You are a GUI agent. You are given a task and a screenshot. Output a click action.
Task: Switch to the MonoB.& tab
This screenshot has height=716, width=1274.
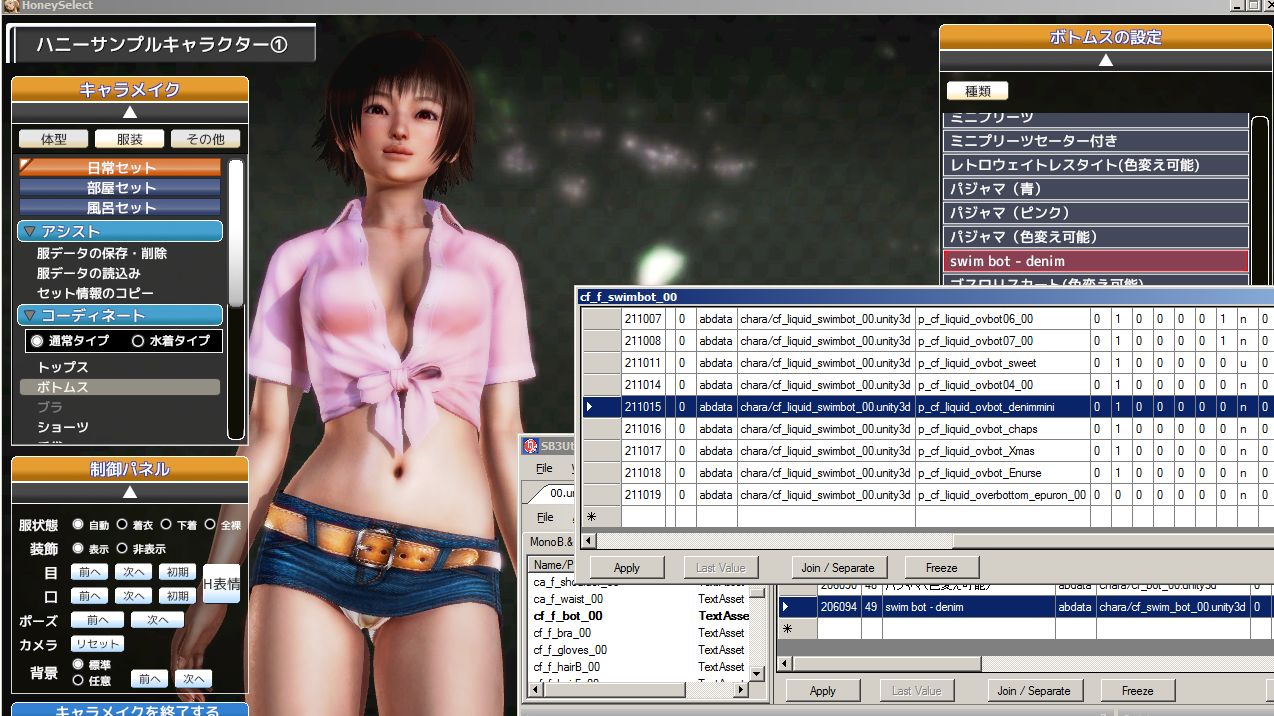pyautogui.click(x=551, y=542)
